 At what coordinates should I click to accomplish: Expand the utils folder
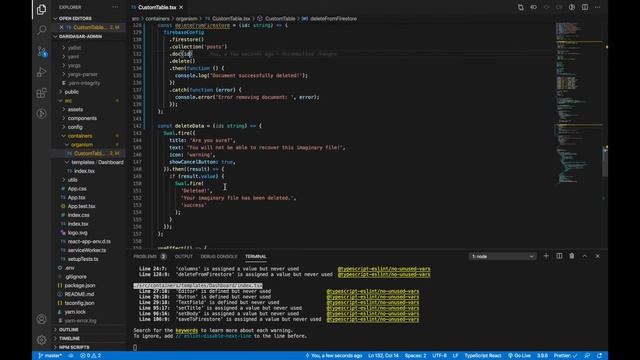[73, 180]
